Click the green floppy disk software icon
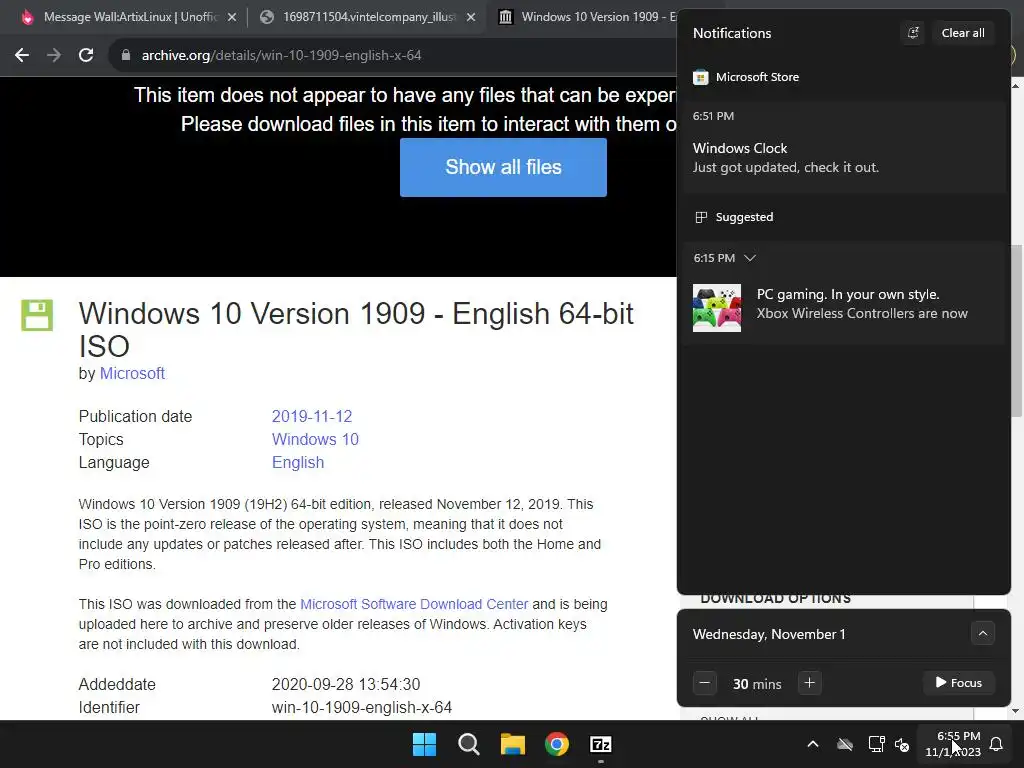 pyautogui.click(x=37, y=315)
